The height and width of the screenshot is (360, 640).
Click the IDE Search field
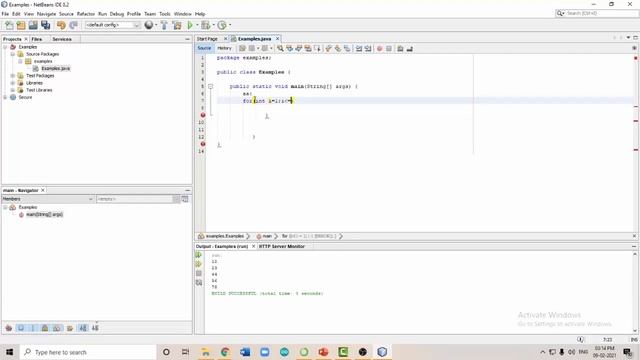[597, 13]
